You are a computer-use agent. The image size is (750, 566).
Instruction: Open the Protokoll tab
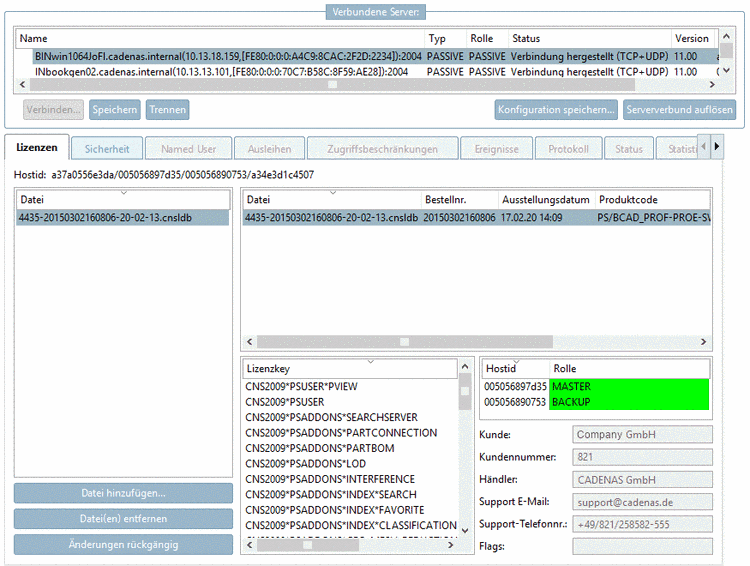pyautogui.click(x=569, y=149)
